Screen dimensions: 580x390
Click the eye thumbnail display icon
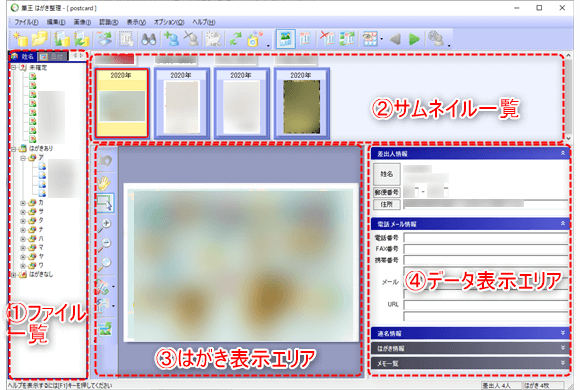coord(370,39)
